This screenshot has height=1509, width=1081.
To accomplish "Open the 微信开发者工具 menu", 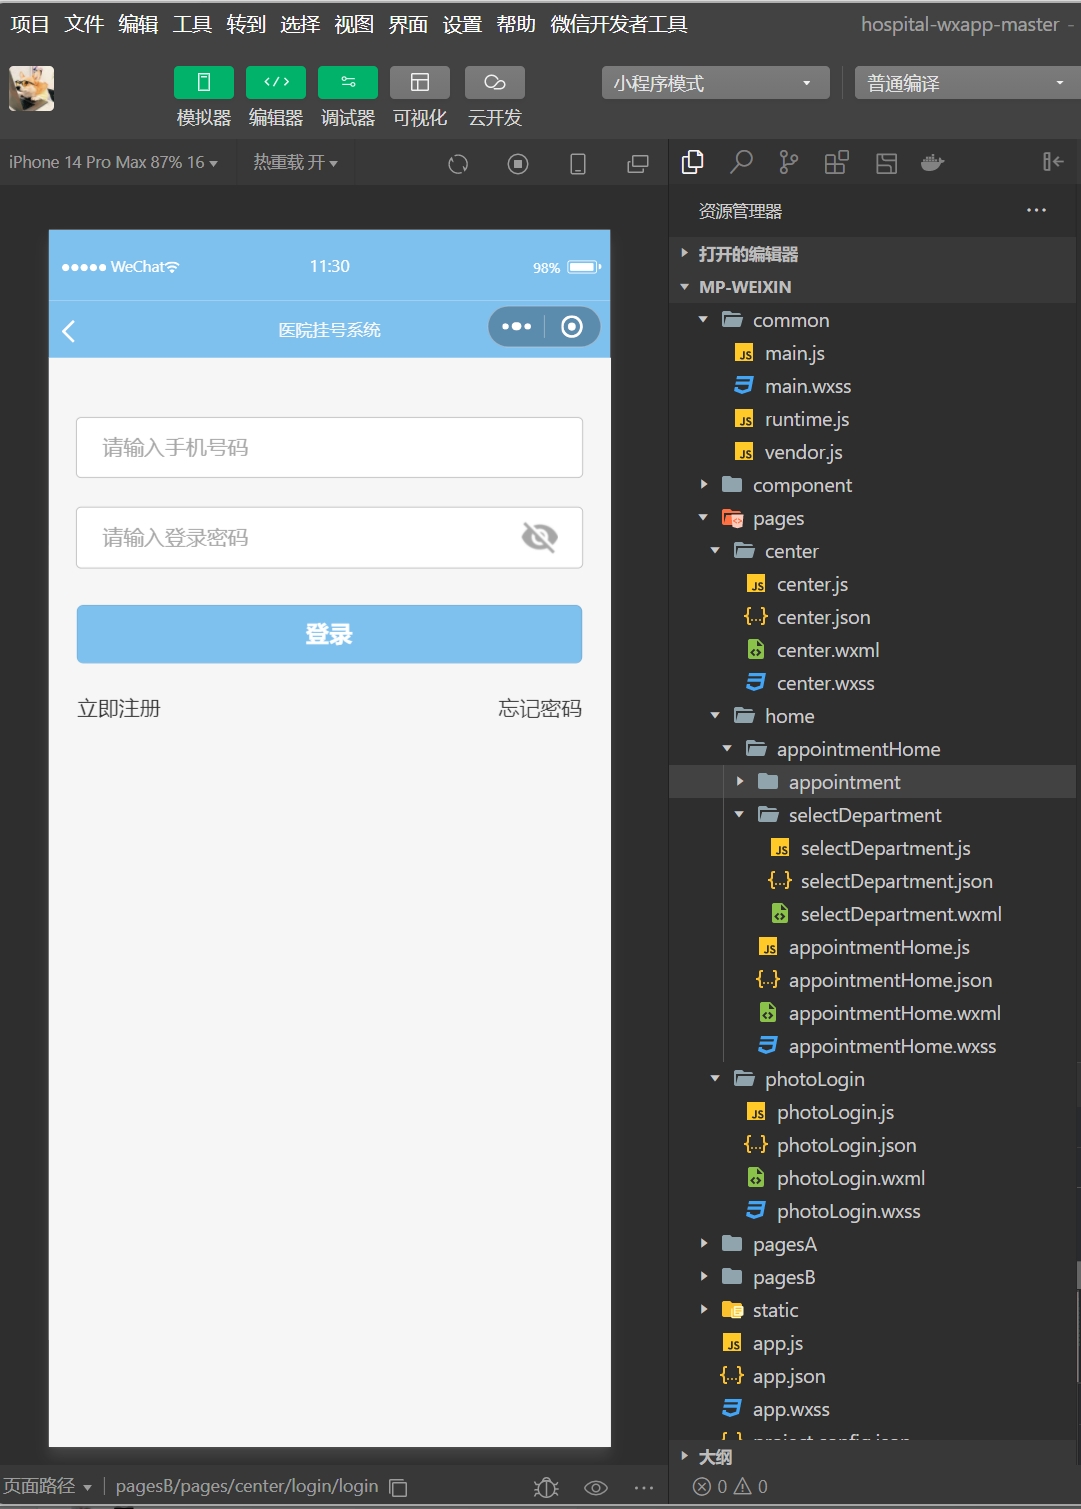I will click(619, 24).
